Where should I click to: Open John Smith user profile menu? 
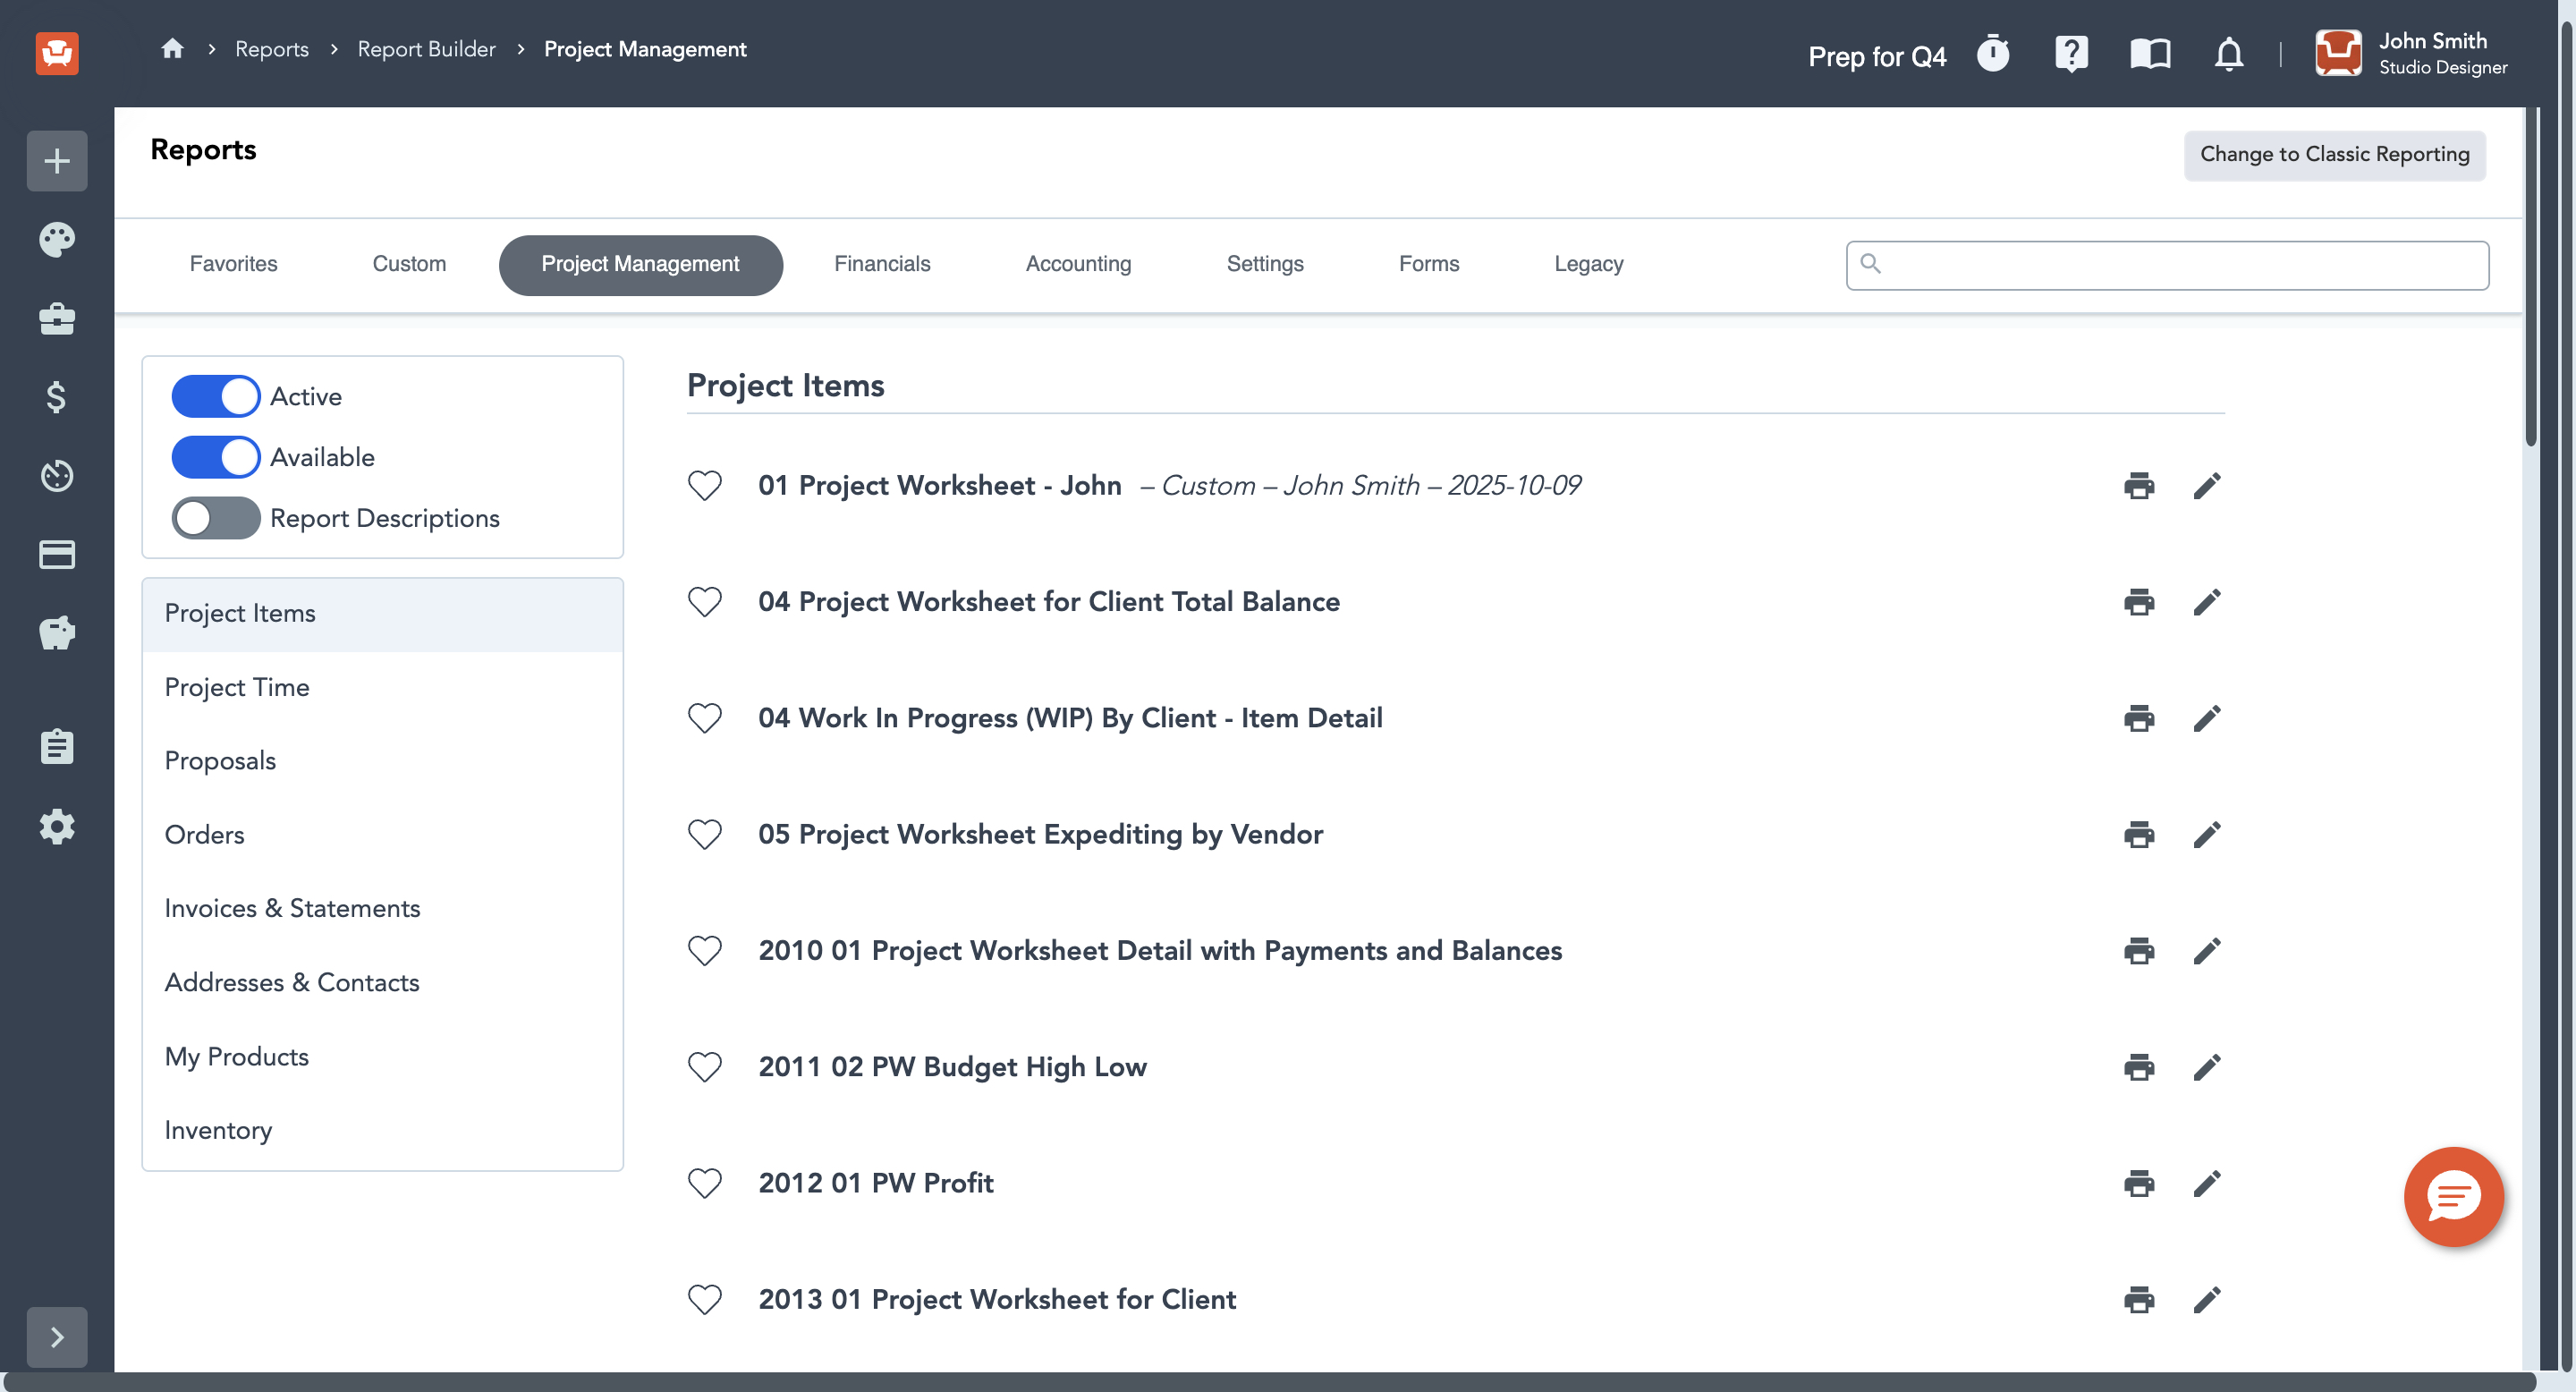click(2411, 53)
